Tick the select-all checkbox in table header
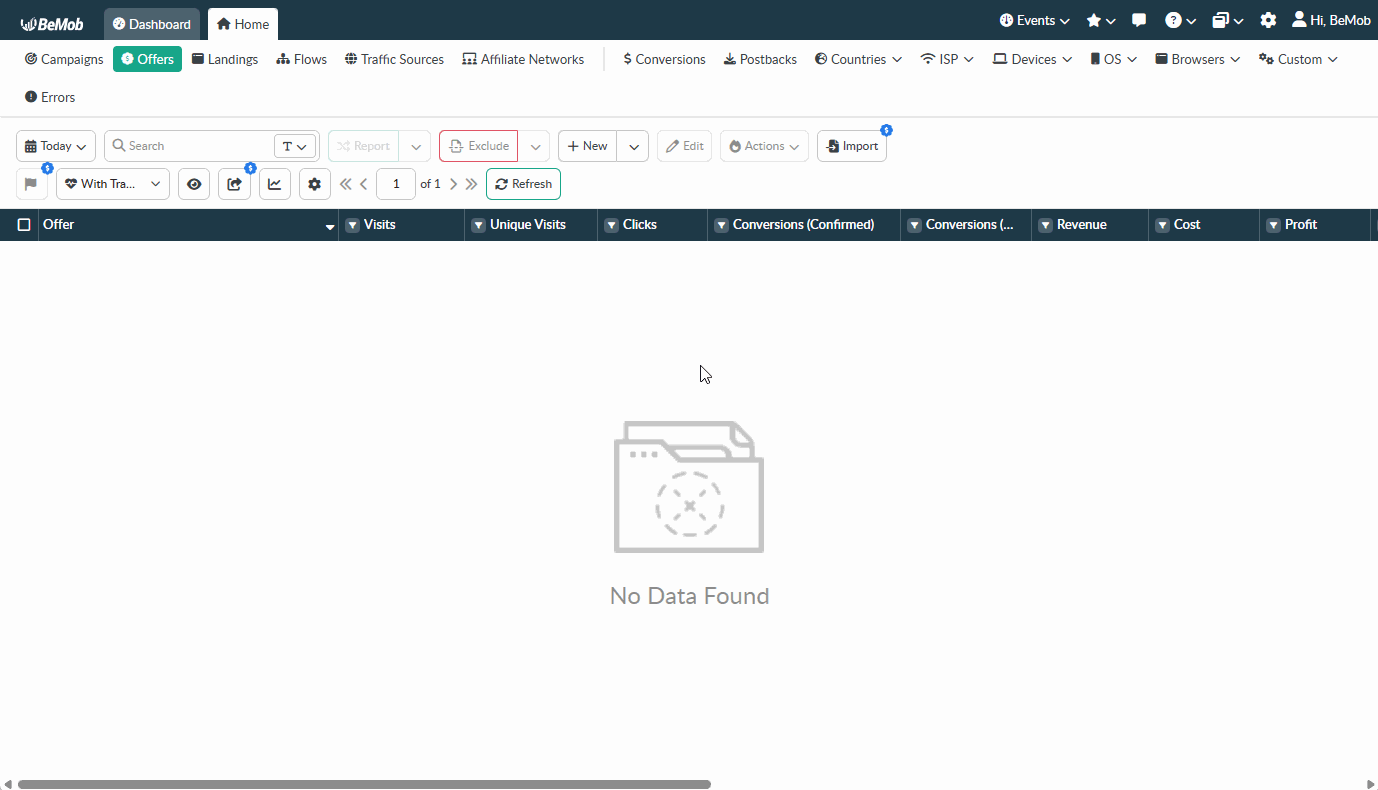The height and width of the screenshot is (790, 1378). 24,225
